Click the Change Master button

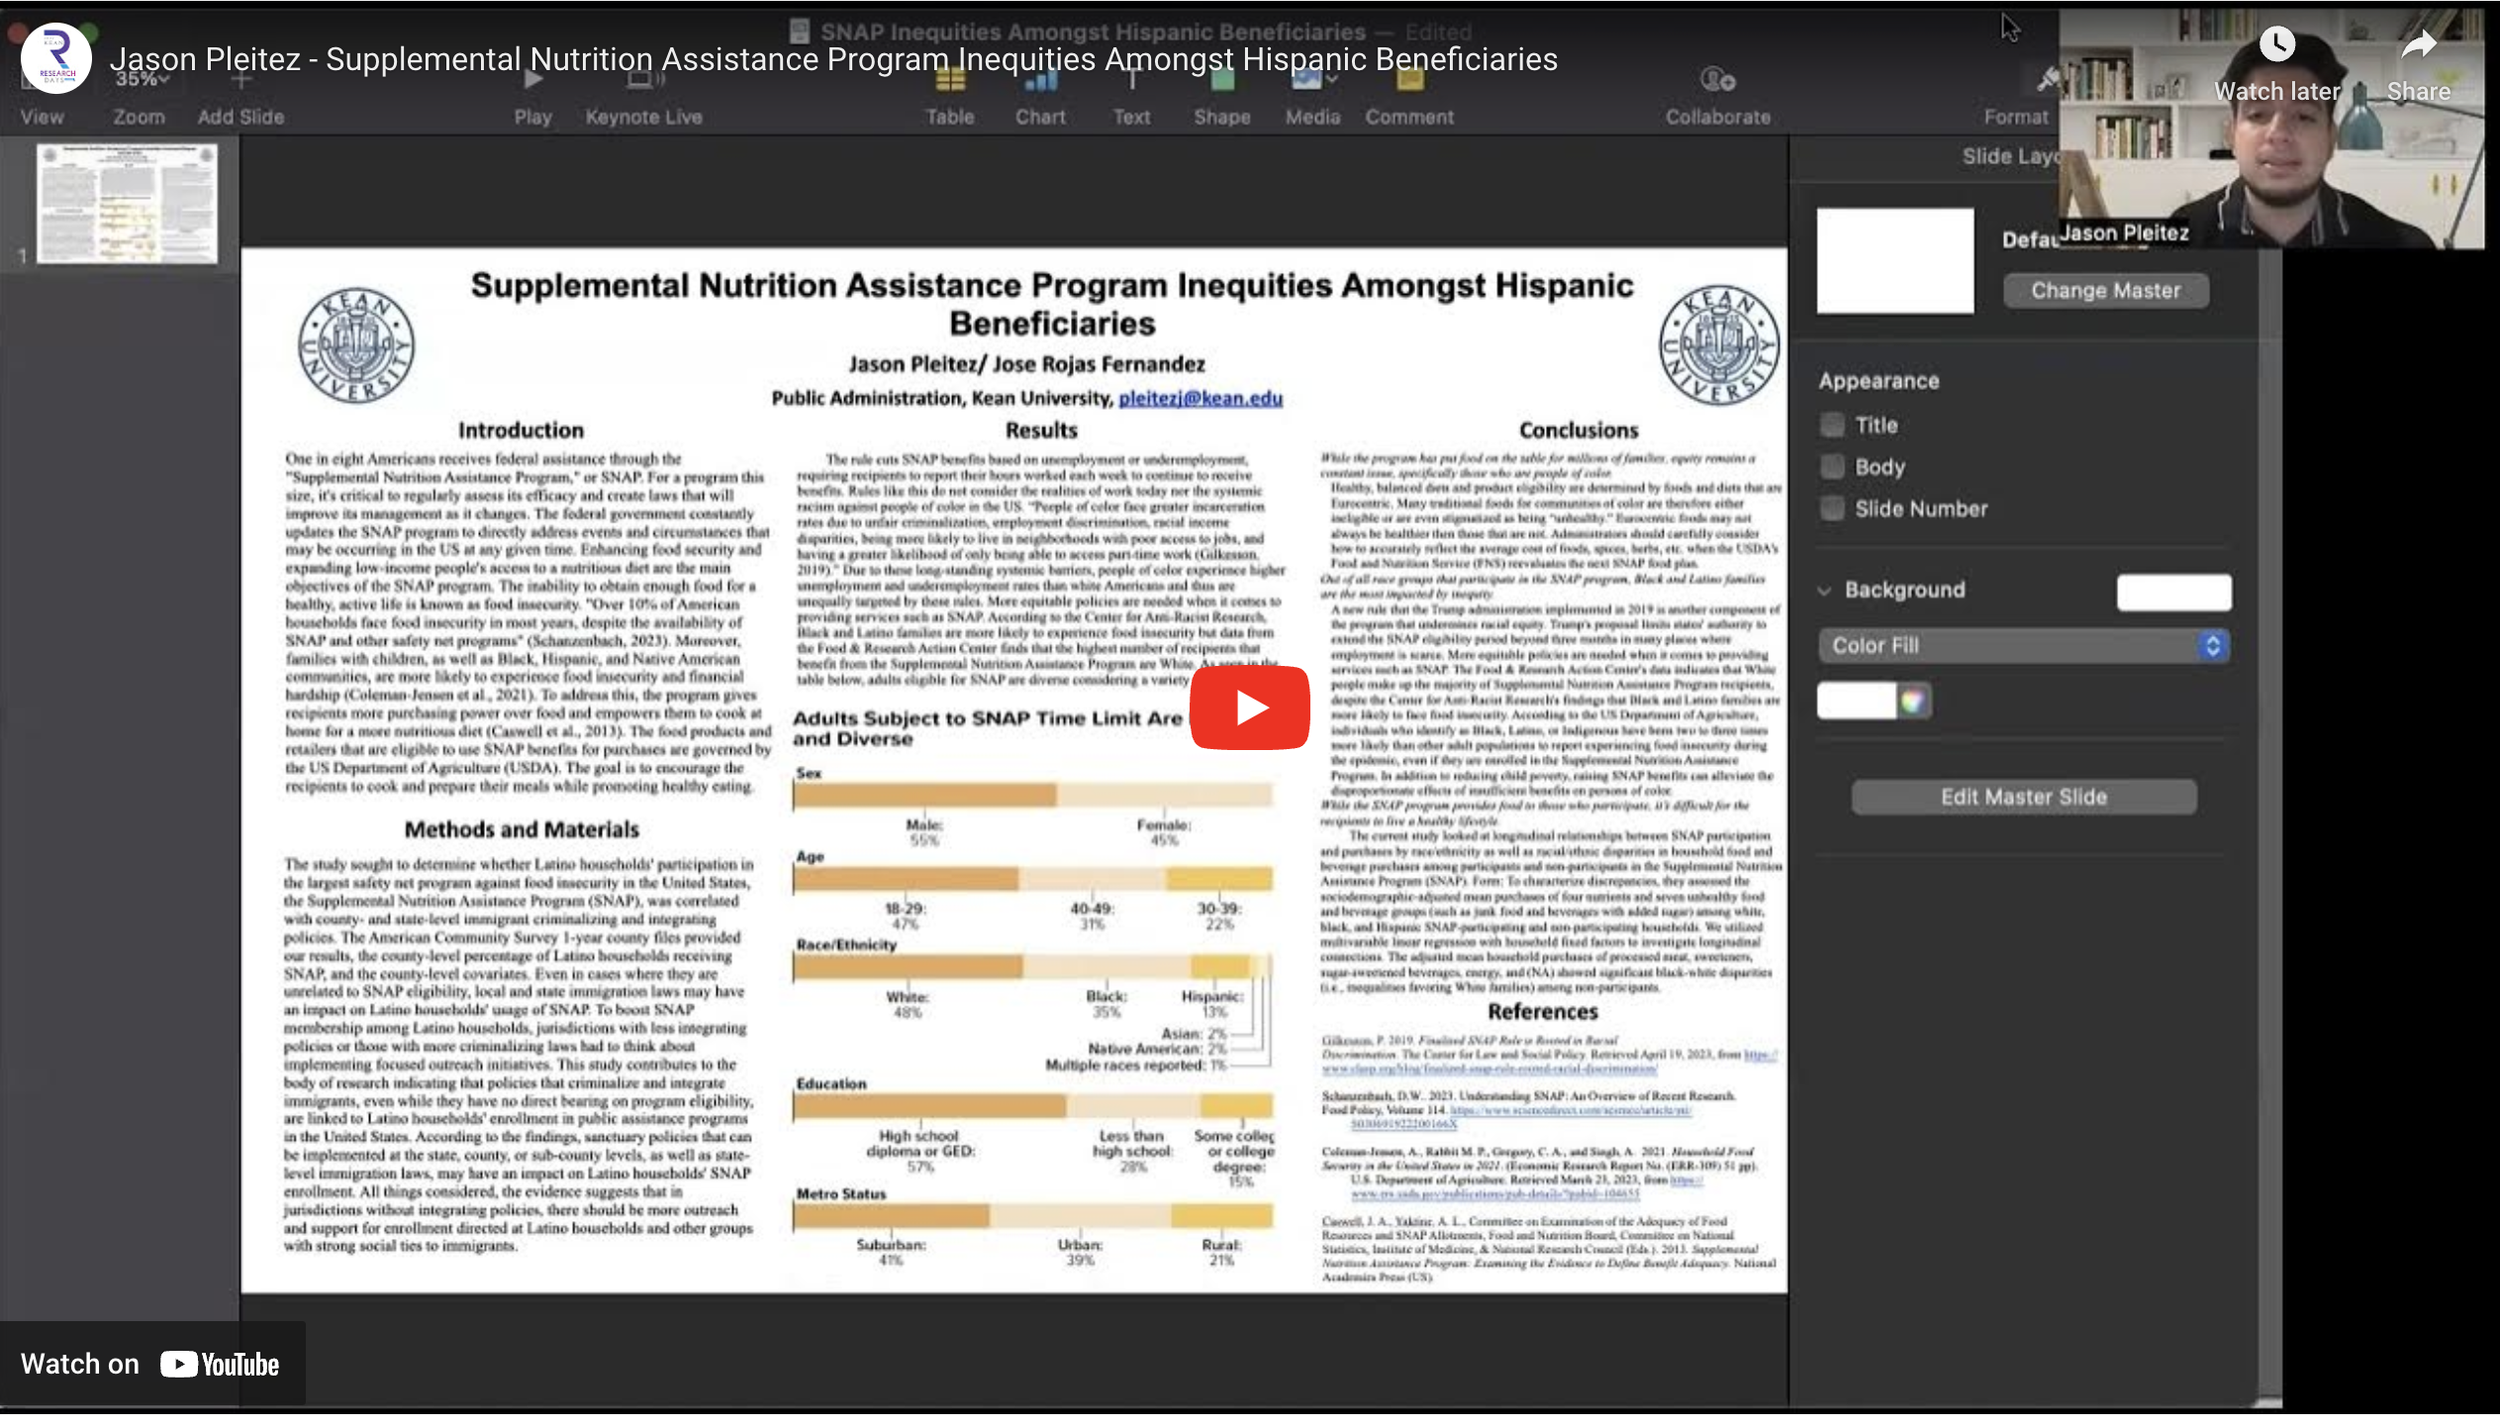click(2105, 291)
